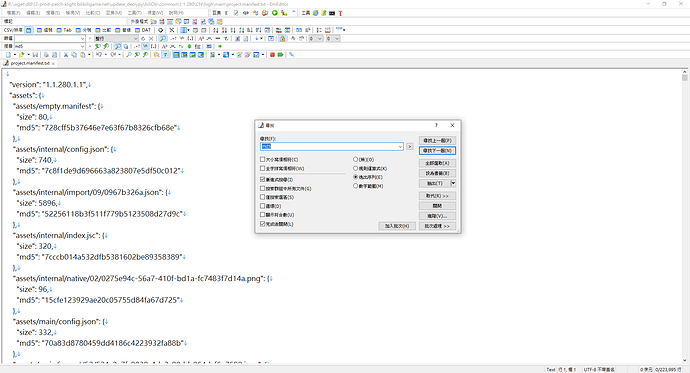Click the Replace (R) >> button
The width and height of the screenshot is (690, 373).
(437, 196)
